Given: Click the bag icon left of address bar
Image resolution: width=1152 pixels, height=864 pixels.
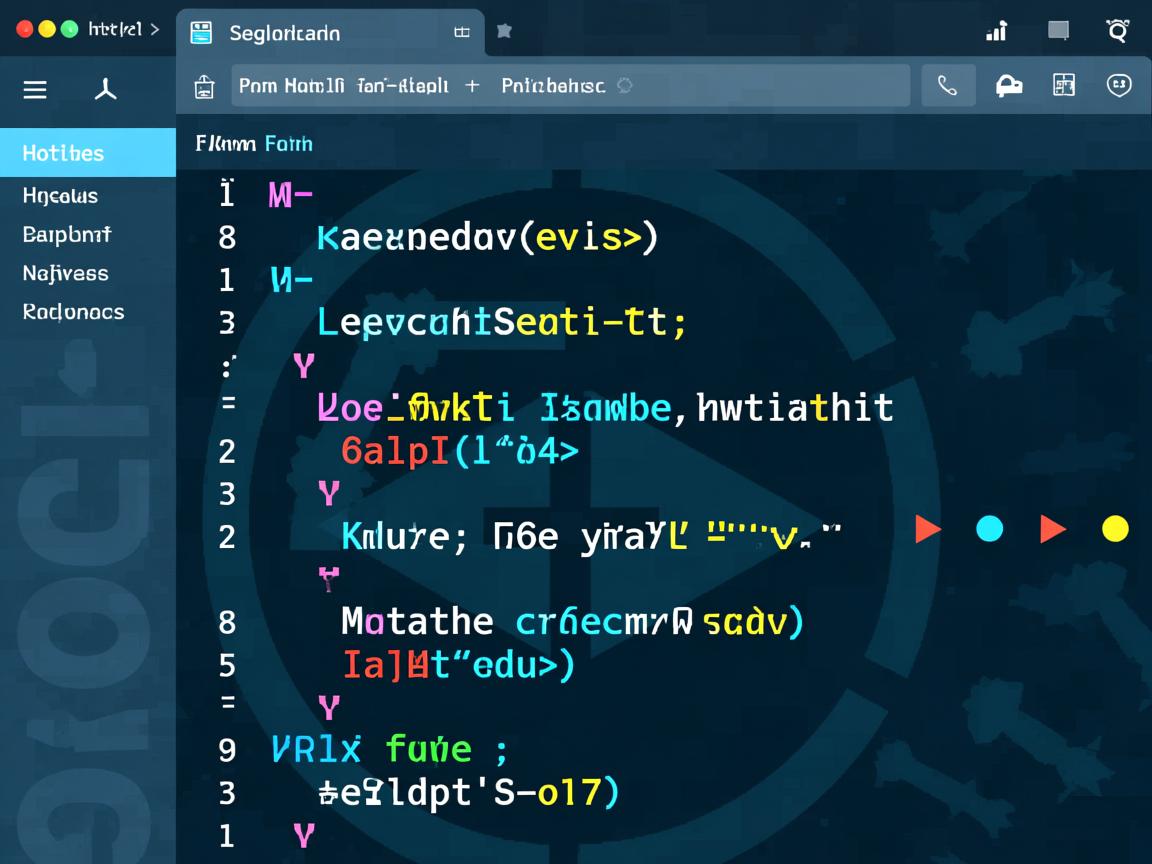Looking at the screenshot, I should click(204, 87).
